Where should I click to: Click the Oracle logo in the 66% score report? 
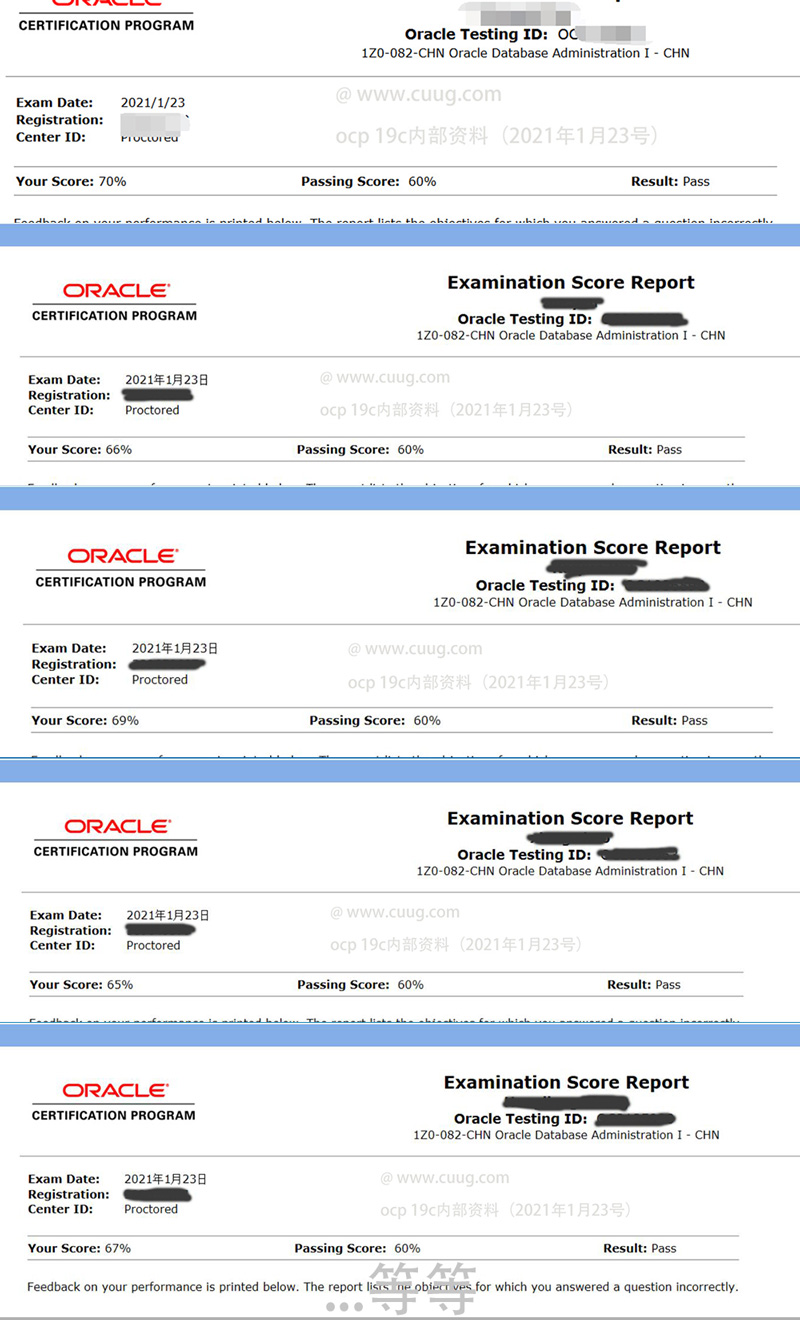pos(115,291)
